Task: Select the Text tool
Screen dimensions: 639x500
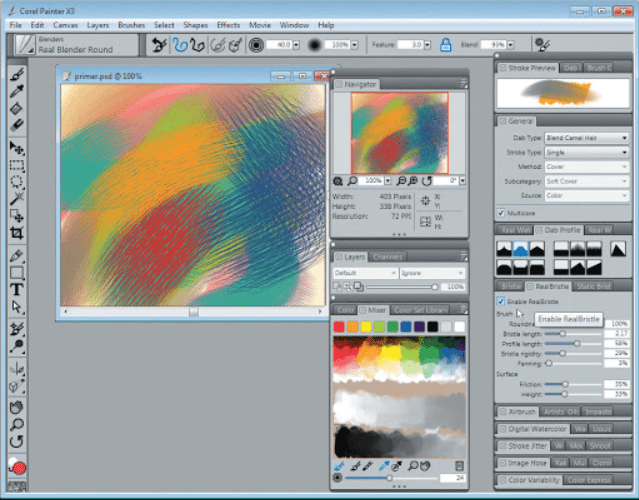Action: tap(16, 290)
